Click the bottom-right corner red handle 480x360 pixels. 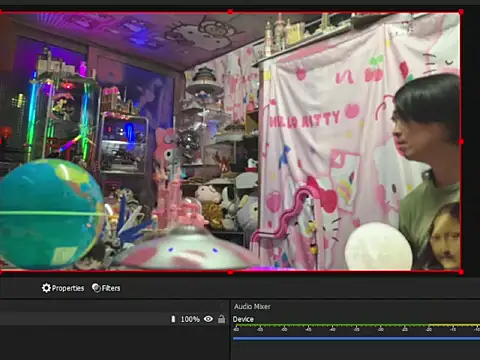[461, 272]
